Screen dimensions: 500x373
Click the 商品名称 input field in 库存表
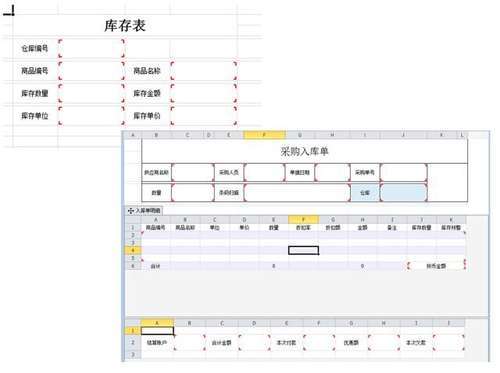click(x=204, y=71)
